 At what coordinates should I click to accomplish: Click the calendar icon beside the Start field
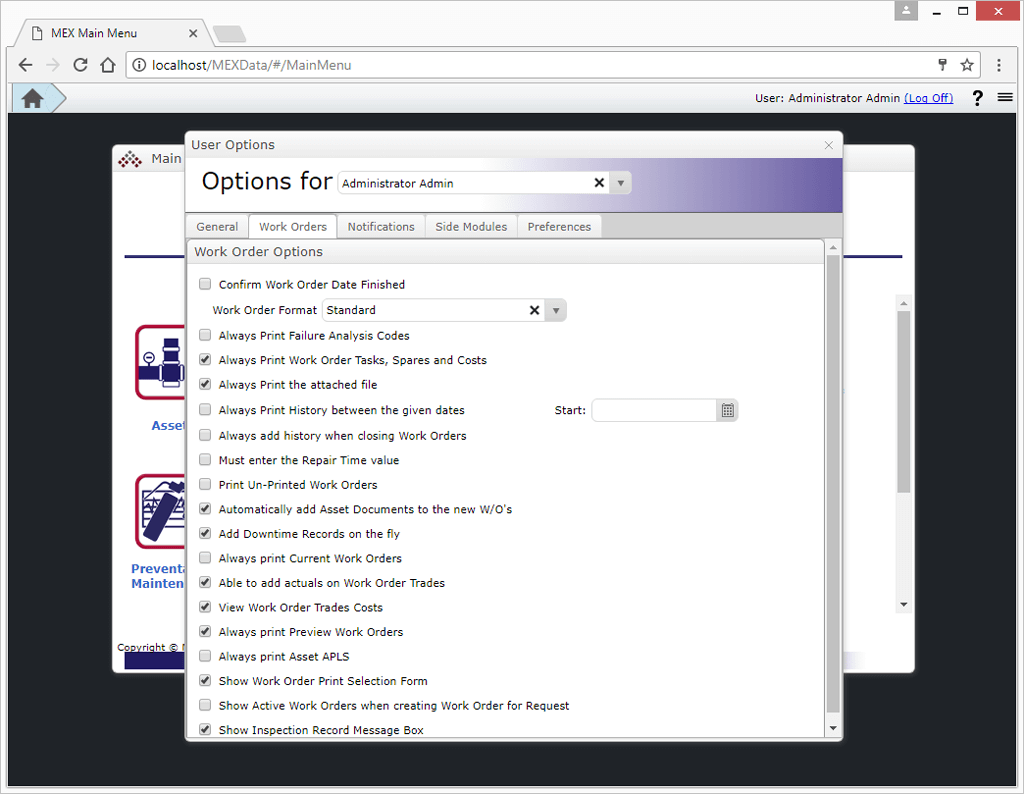point(727,410)
